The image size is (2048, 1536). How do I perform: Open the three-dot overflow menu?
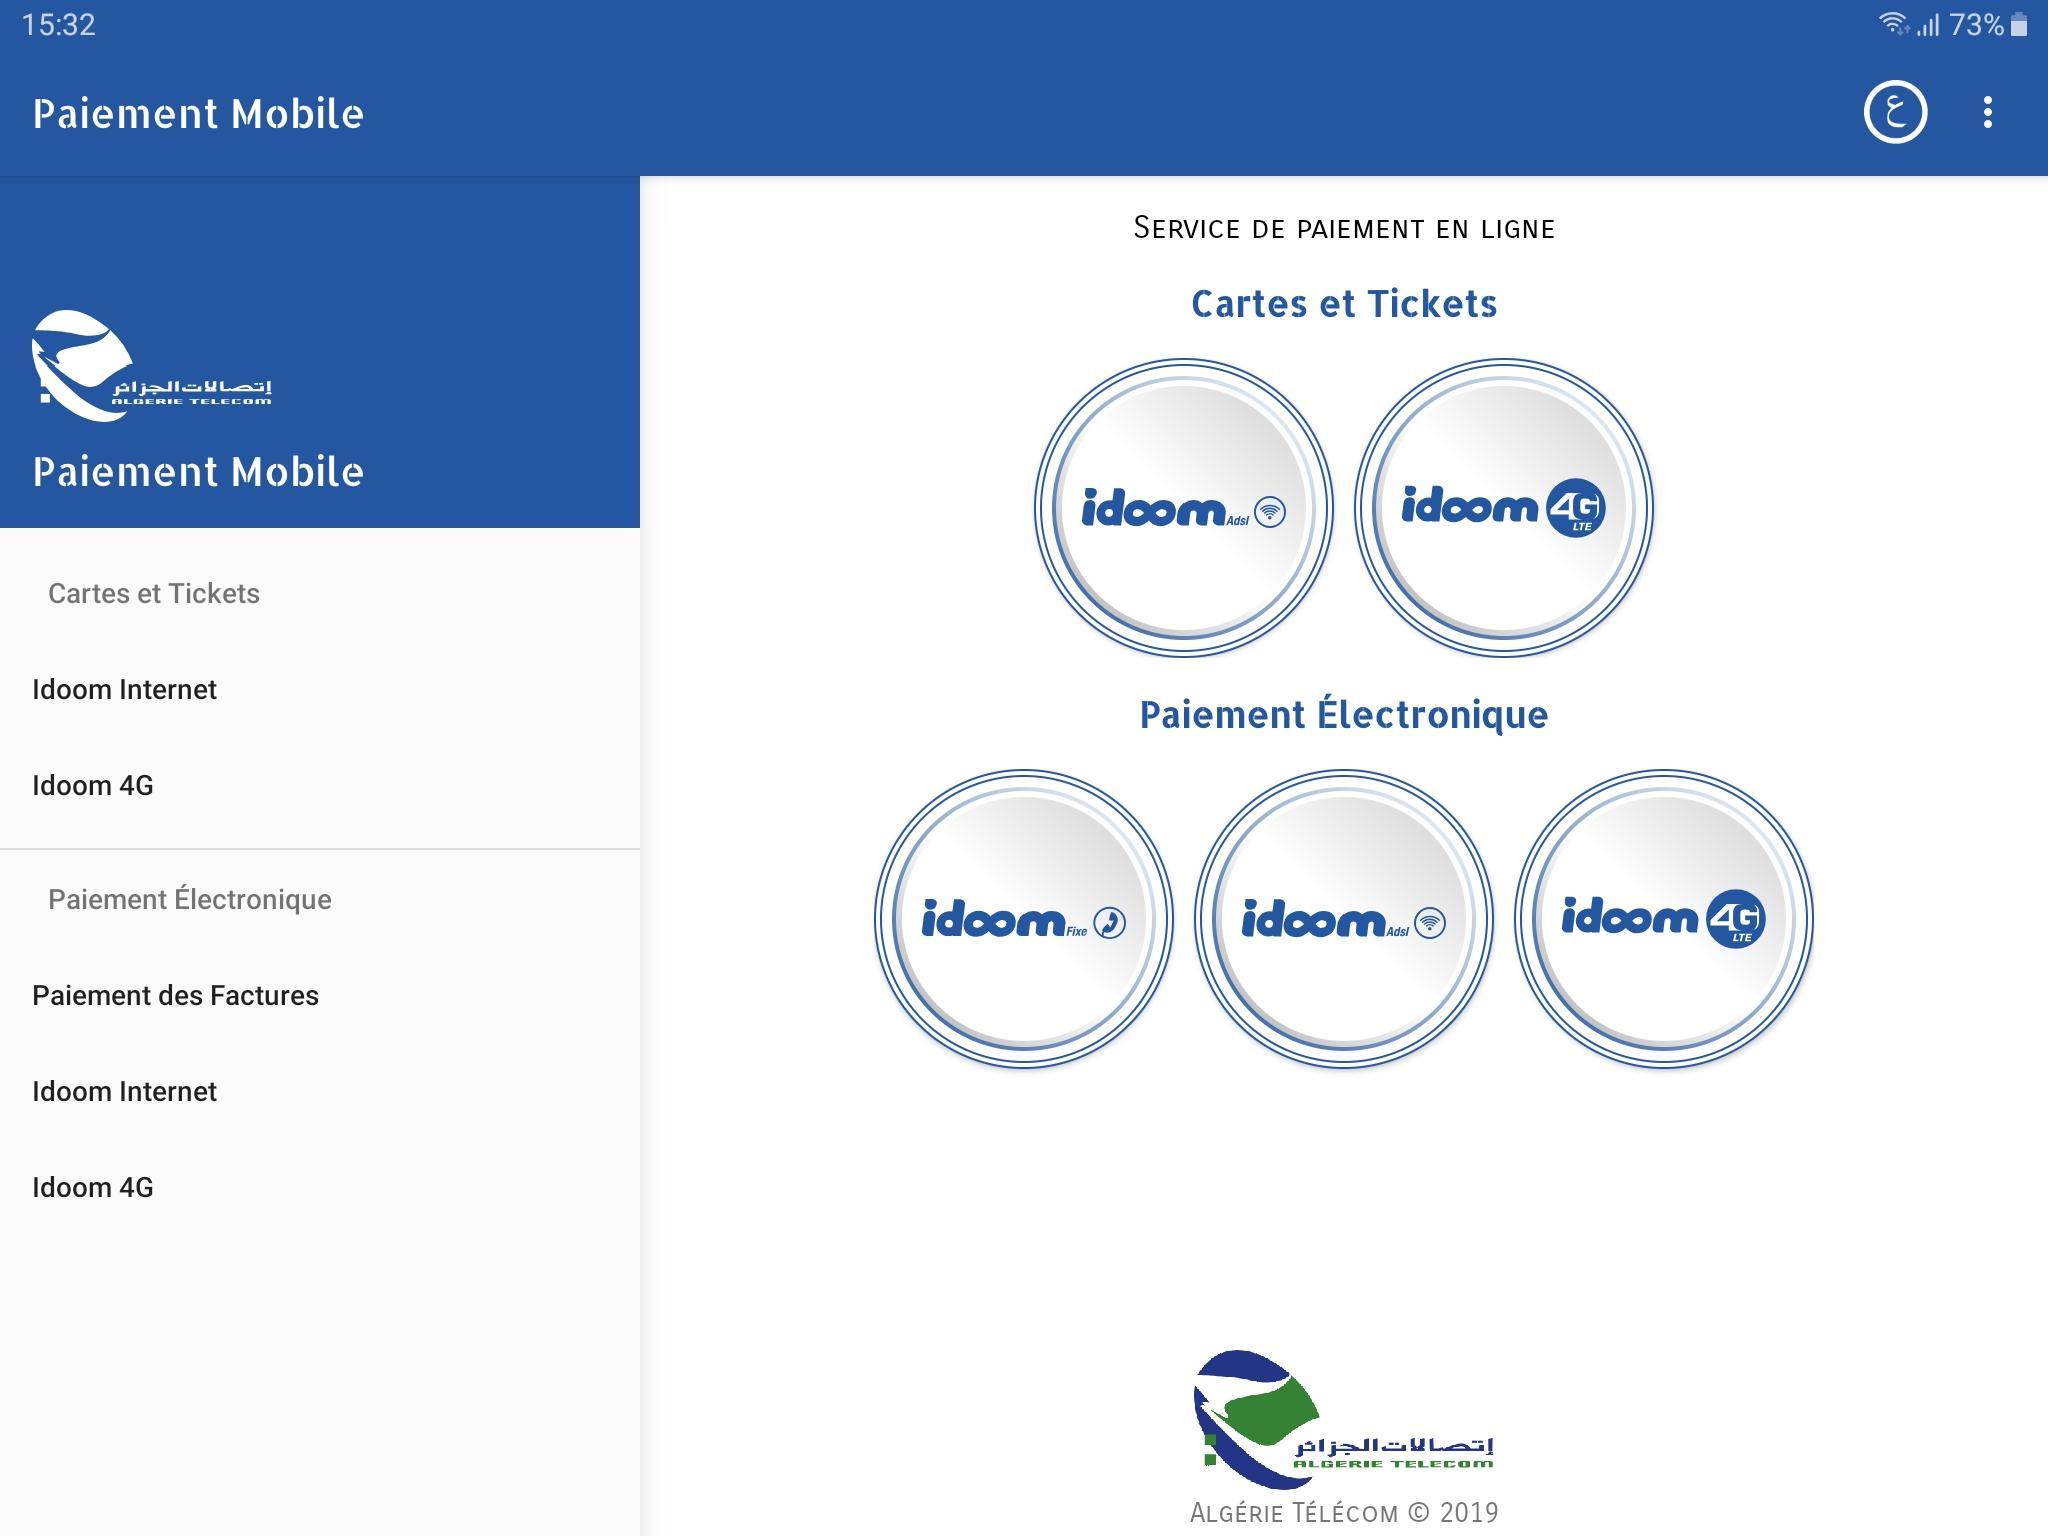(1987, 112)
